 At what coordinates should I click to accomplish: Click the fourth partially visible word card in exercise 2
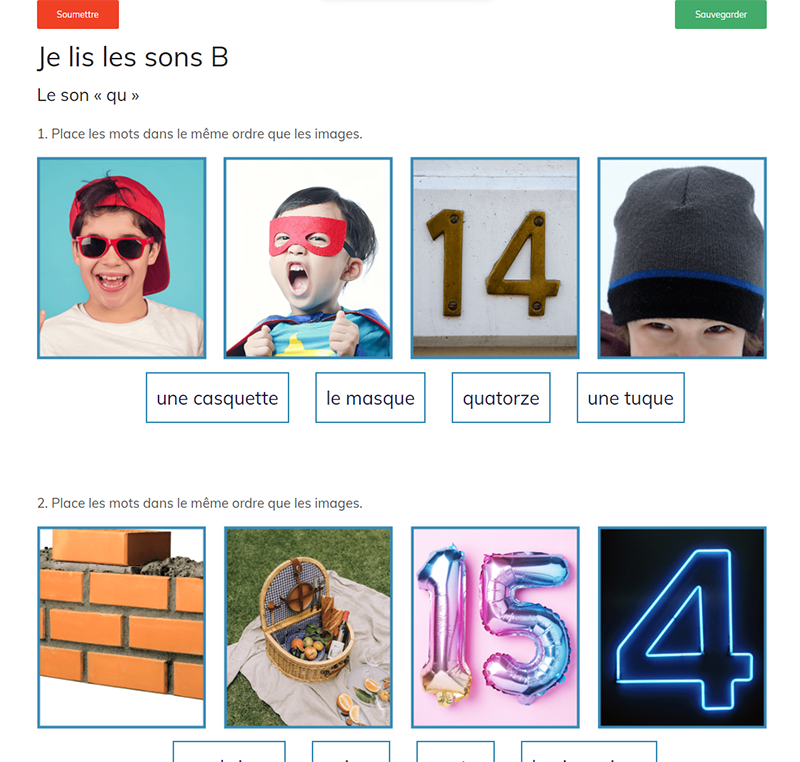pyautogui.click(x=589, y=752)
